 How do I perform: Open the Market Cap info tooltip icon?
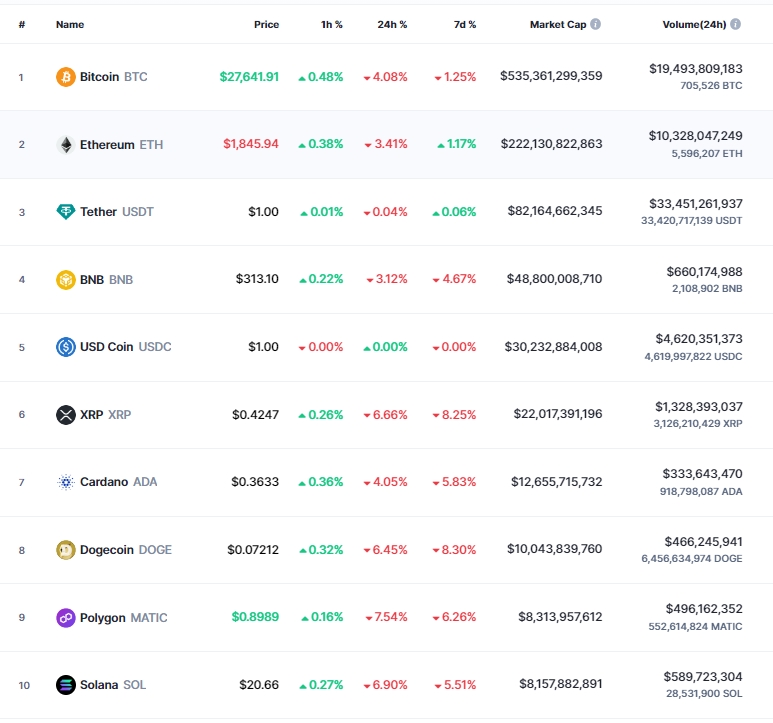coord(596,24)
